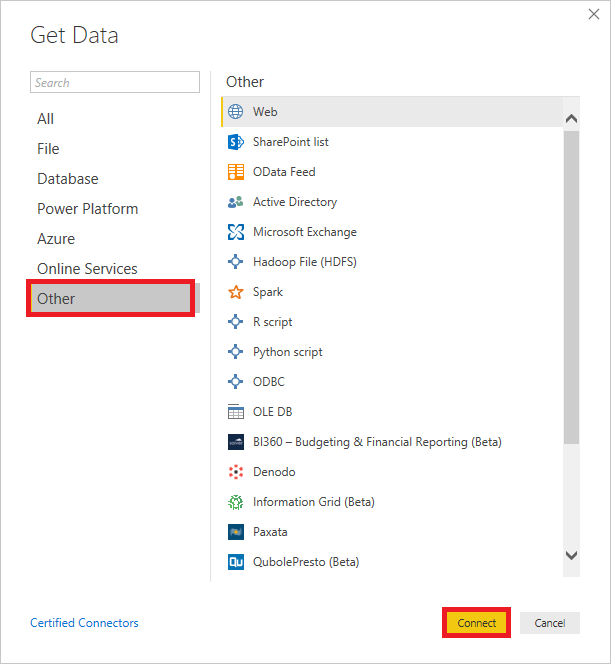This screenshot has height=664, width=611.
Task: Click the Connect button
Action: (x=476, y=623)
